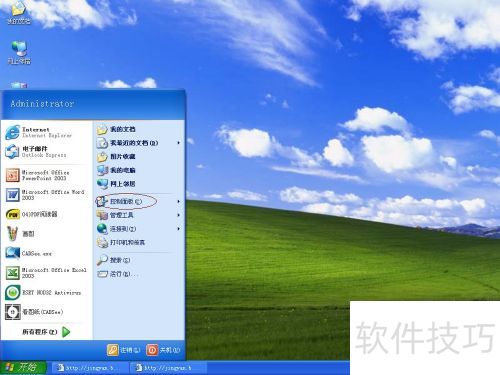The image size is (500, 375).
Task: Open the Connect To globe icon
Action: 102,229
